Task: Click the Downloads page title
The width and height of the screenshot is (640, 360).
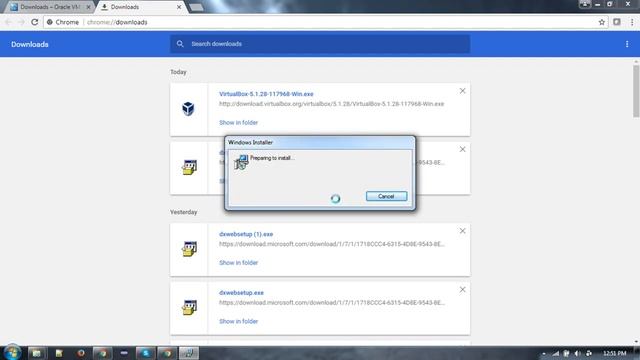Action: pyautogui.click(x=30, y=44)
